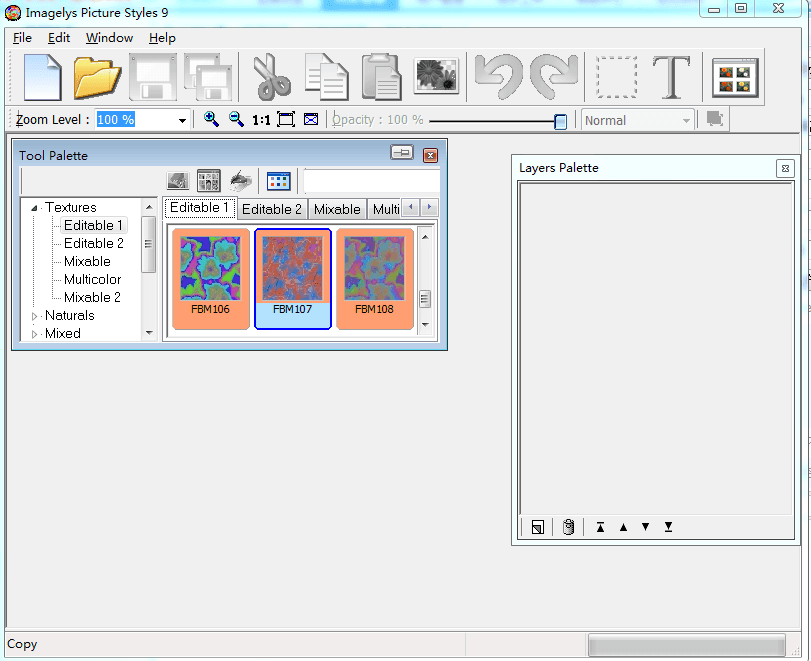811x661 pixels.
Task: Click the Zoom In magnifier icon
Action: [211, 119]
